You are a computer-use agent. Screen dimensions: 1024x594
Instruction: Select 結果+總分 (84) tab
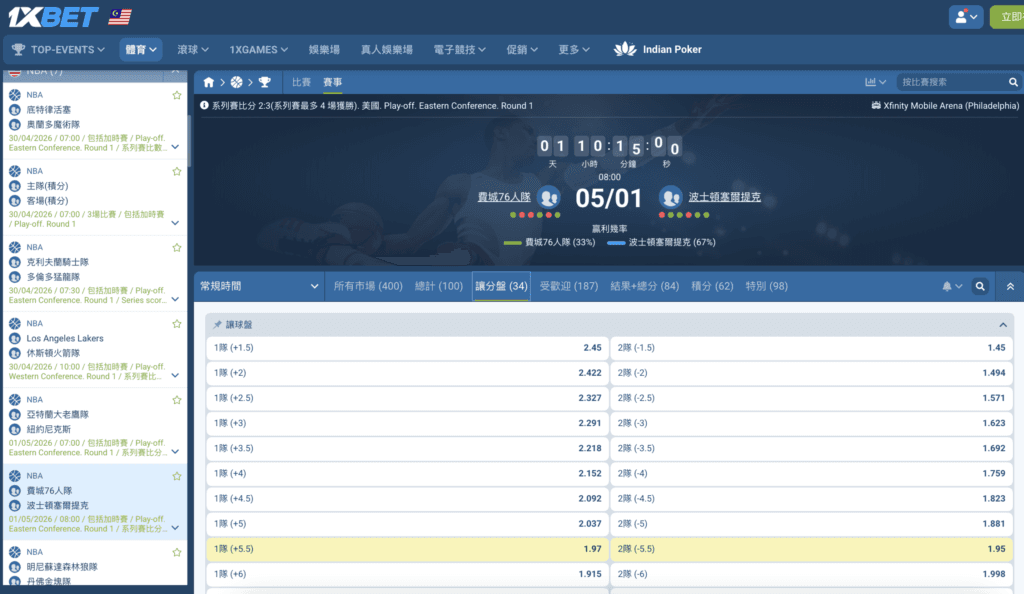(x=645, y=286)
